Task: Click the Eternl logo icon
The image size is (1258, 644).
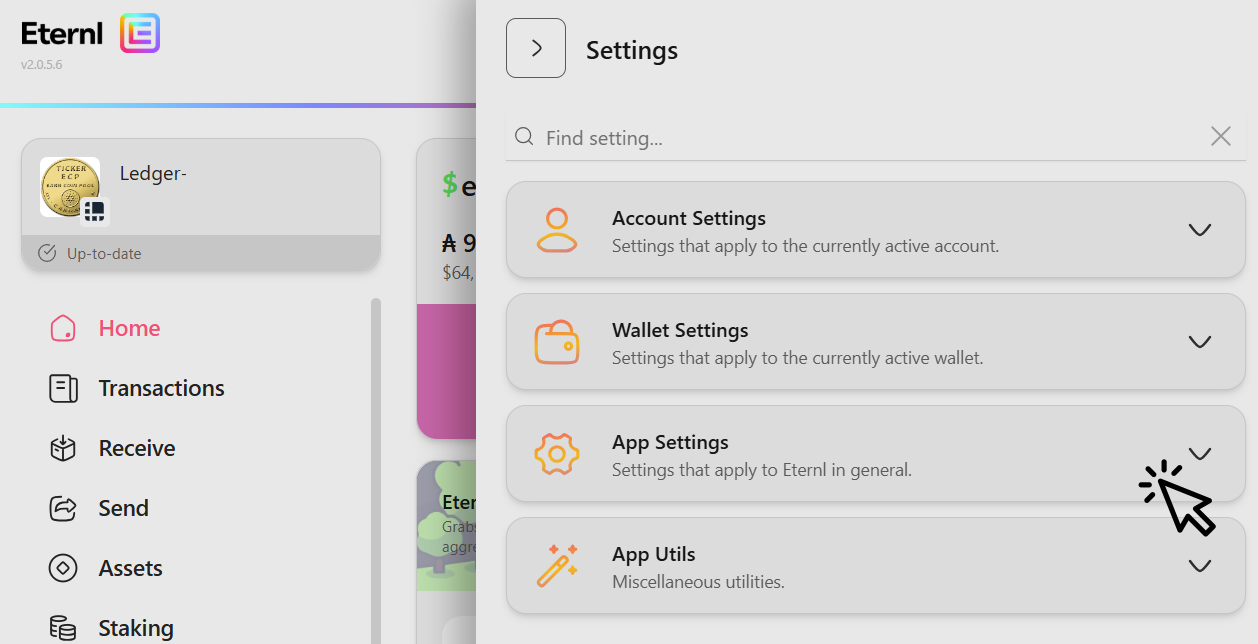Action: [140, 32]
